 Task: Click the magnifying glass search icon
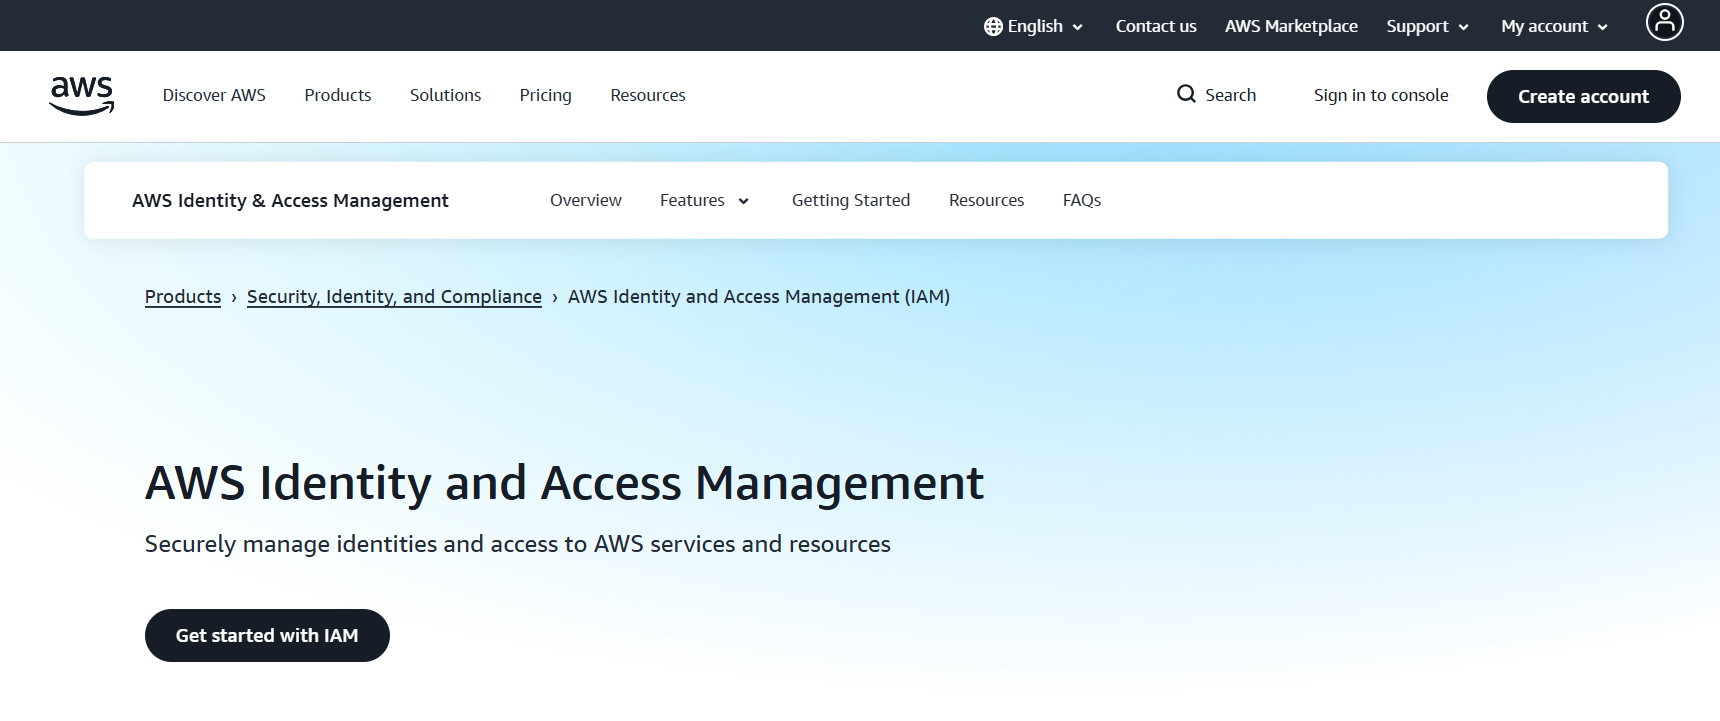tap(1186, 94)
